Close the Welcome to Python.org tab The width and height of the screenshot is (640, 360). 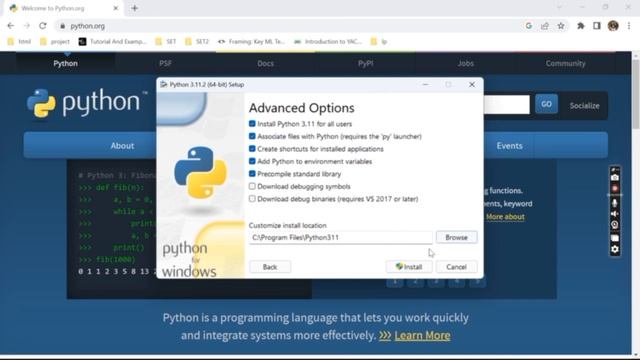(x=116, y=8)
